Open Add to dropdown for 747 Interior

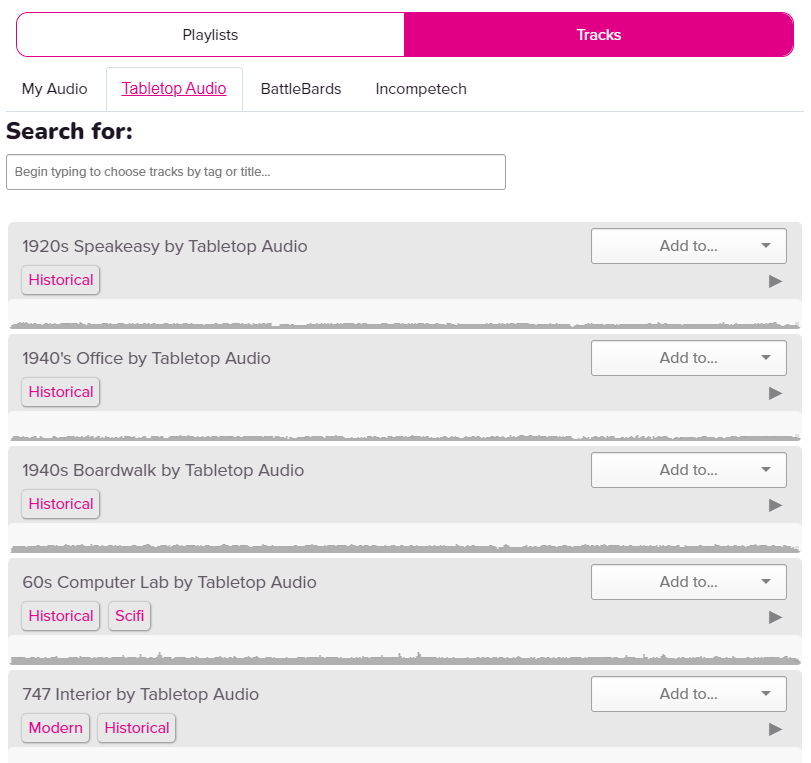pyautogui.click(x=688, y=694)
